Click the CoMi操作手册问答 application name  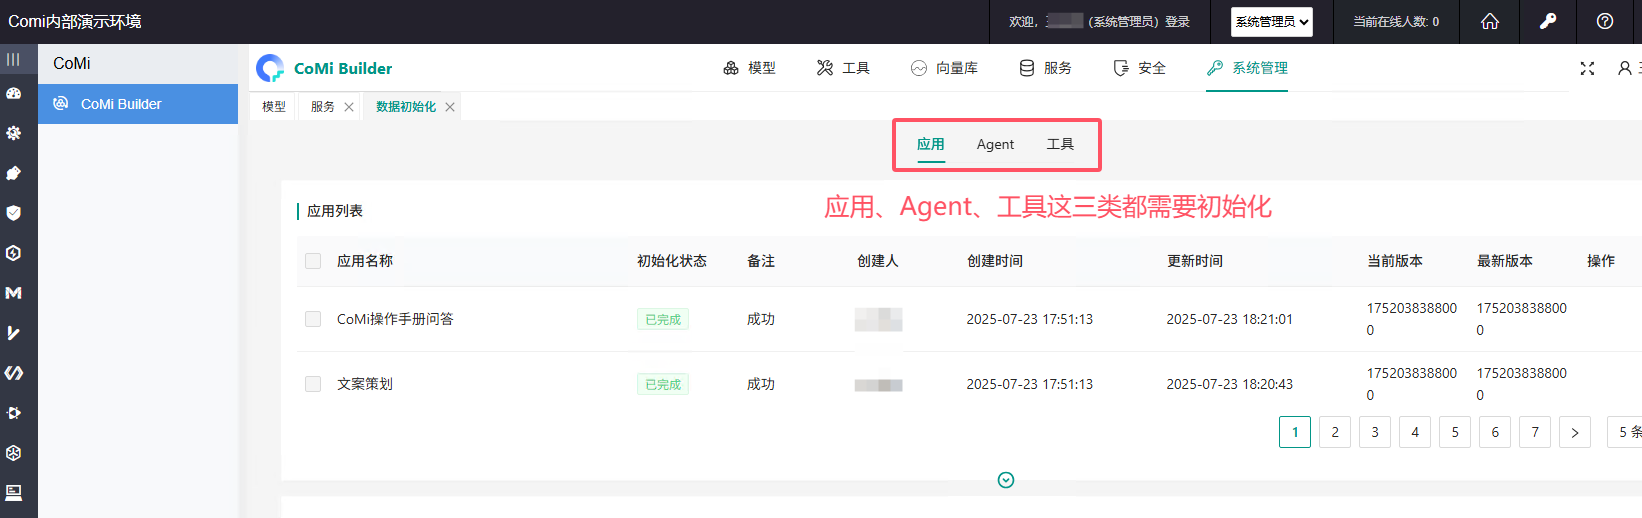point(395,319)
